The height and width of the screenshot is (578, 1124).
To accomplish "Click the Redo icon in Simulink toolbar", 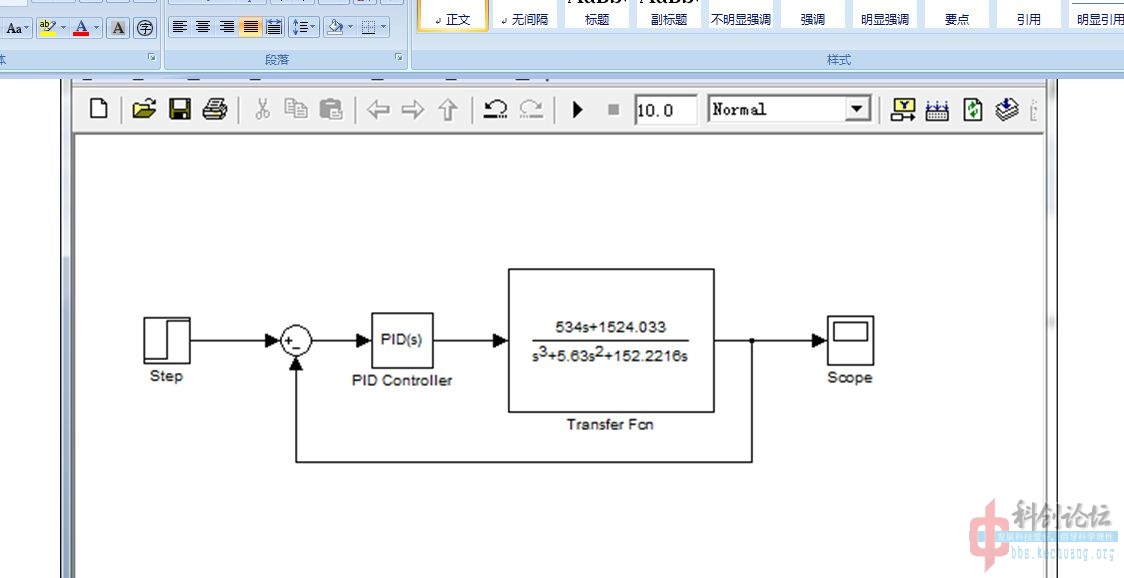I will tap(531, 109).
